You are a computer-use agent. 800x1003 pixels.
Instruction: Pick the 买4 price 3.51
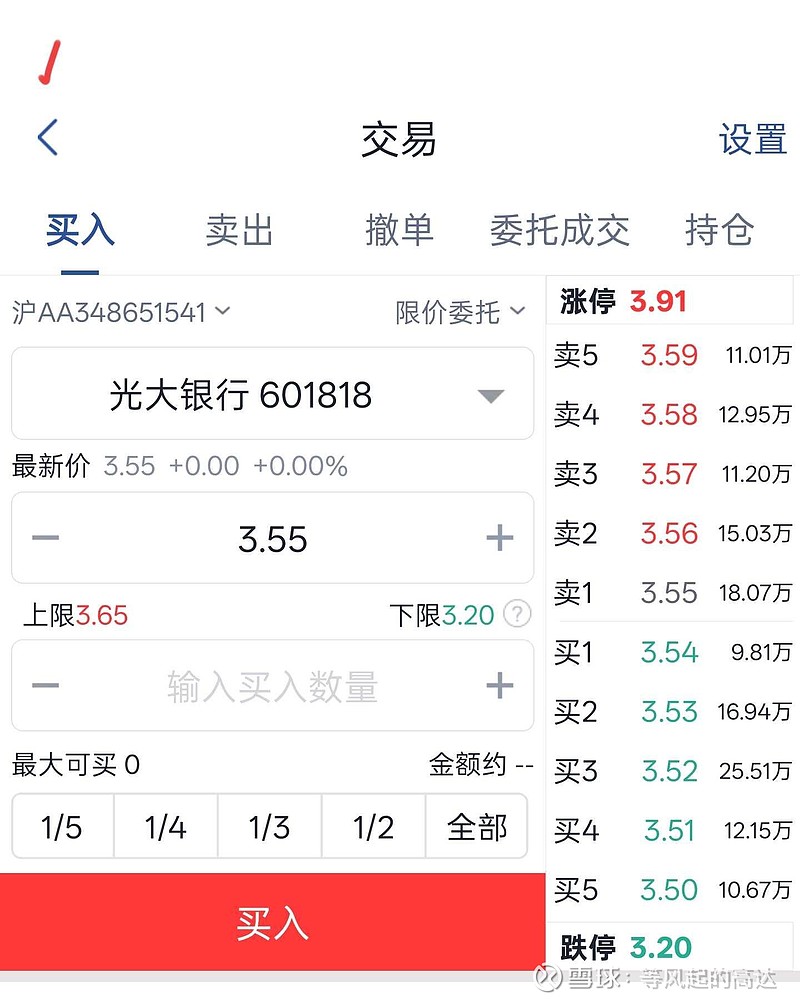point(669,831)
